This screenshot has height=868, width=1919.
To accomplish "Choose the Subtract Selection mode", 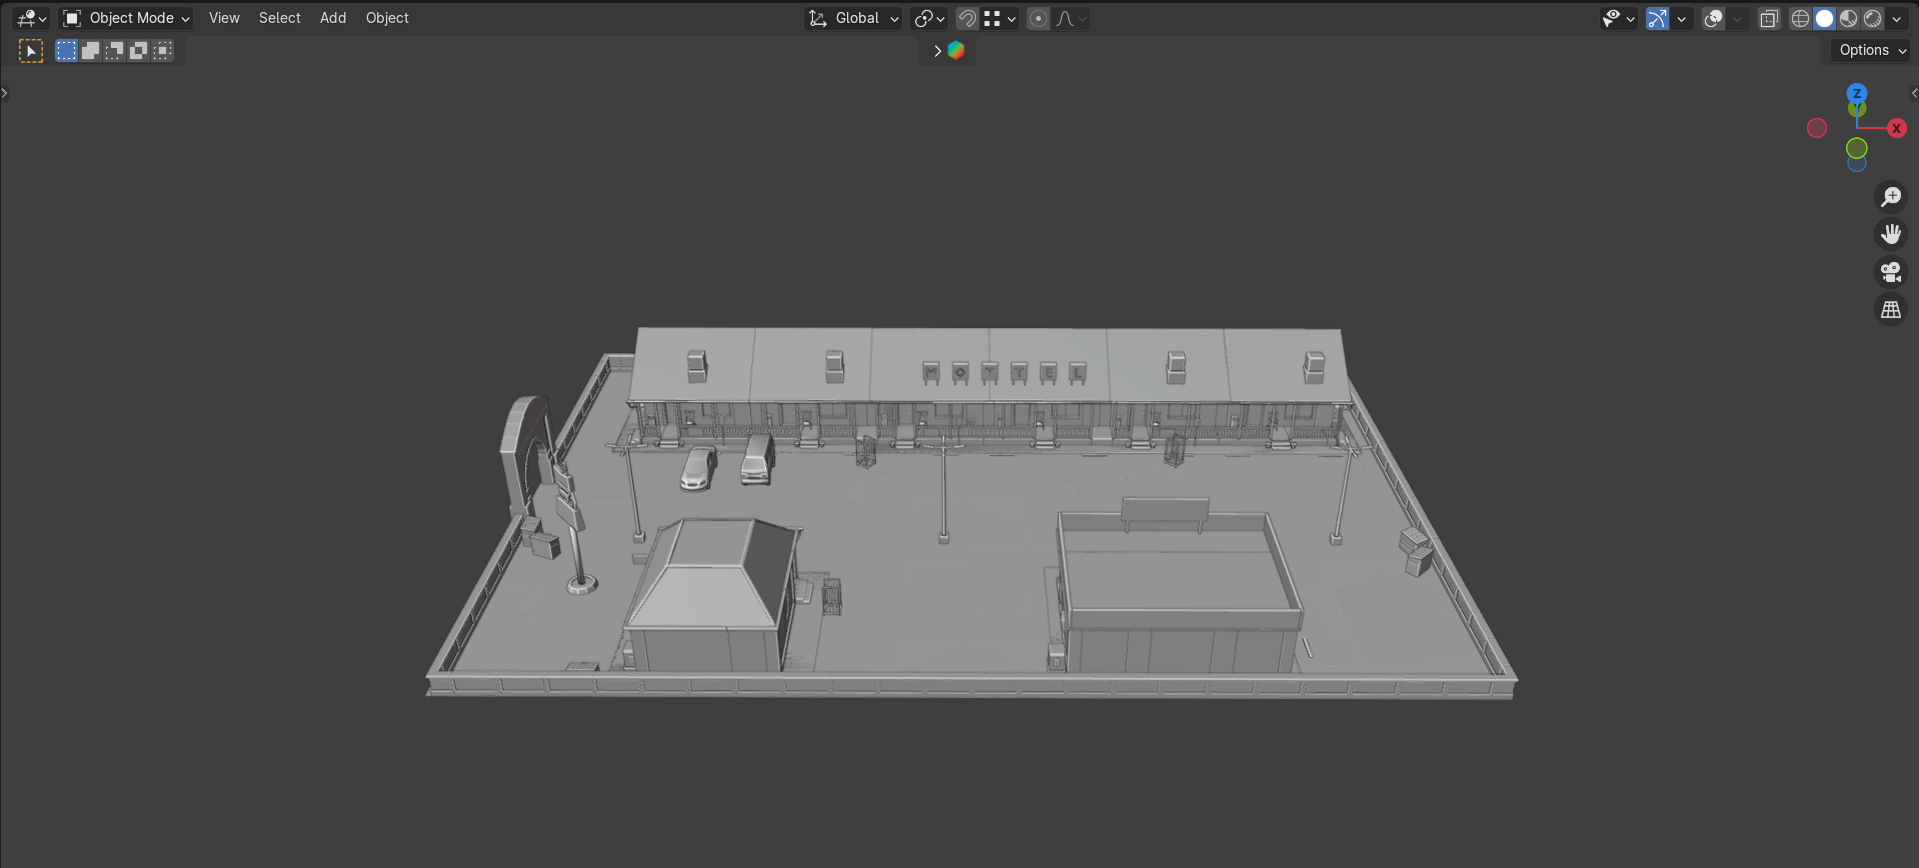I will coord(114,51).
